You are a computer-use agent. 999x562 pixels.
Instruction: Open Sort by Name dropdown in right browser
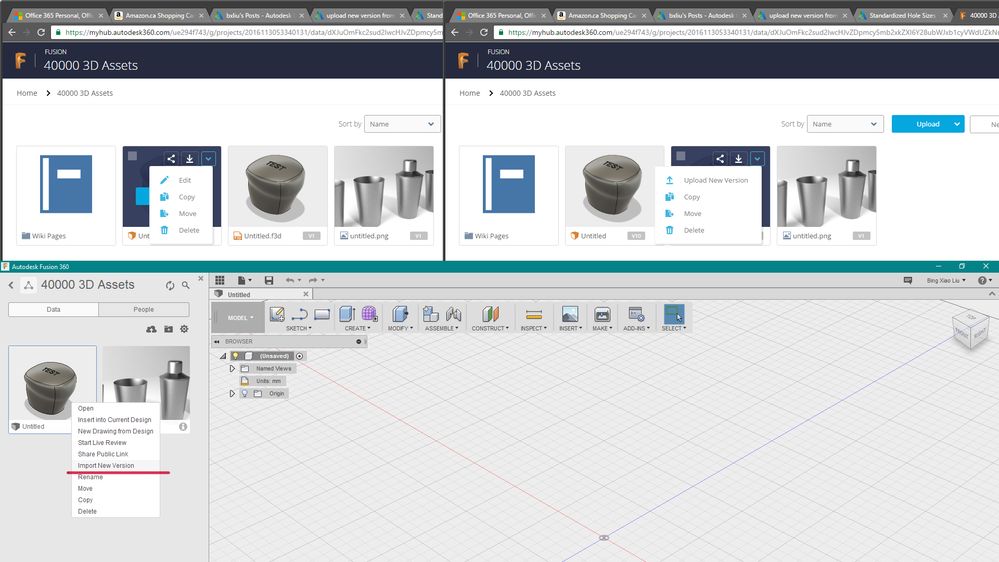coord(845,124)
